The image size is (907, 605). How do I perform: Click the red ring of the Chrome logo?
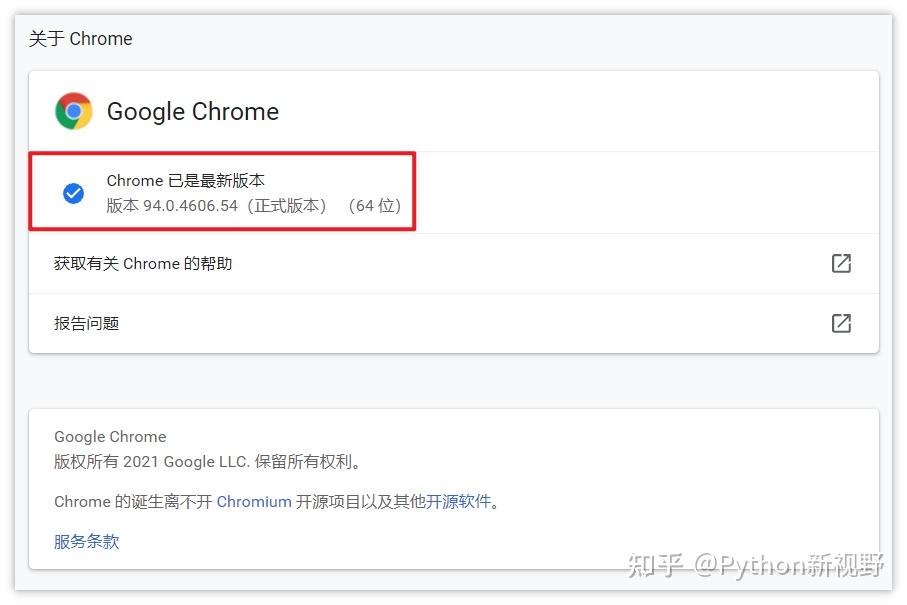[73, 97]
